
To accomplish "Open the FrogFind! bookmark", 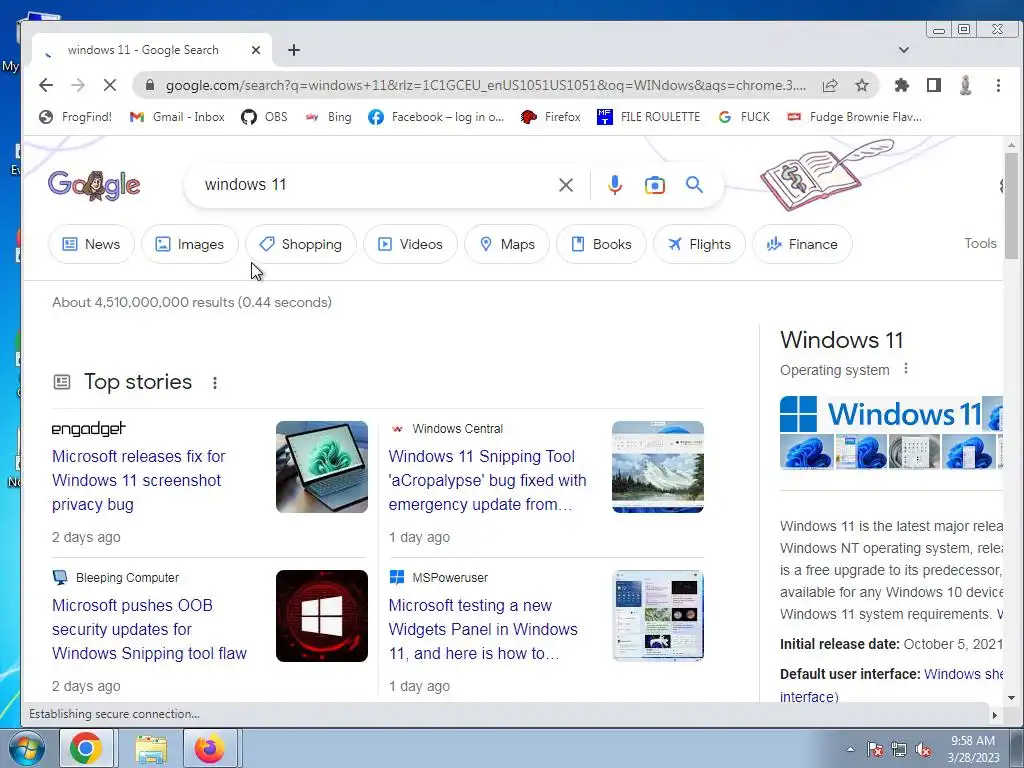I will pos(75,117).
